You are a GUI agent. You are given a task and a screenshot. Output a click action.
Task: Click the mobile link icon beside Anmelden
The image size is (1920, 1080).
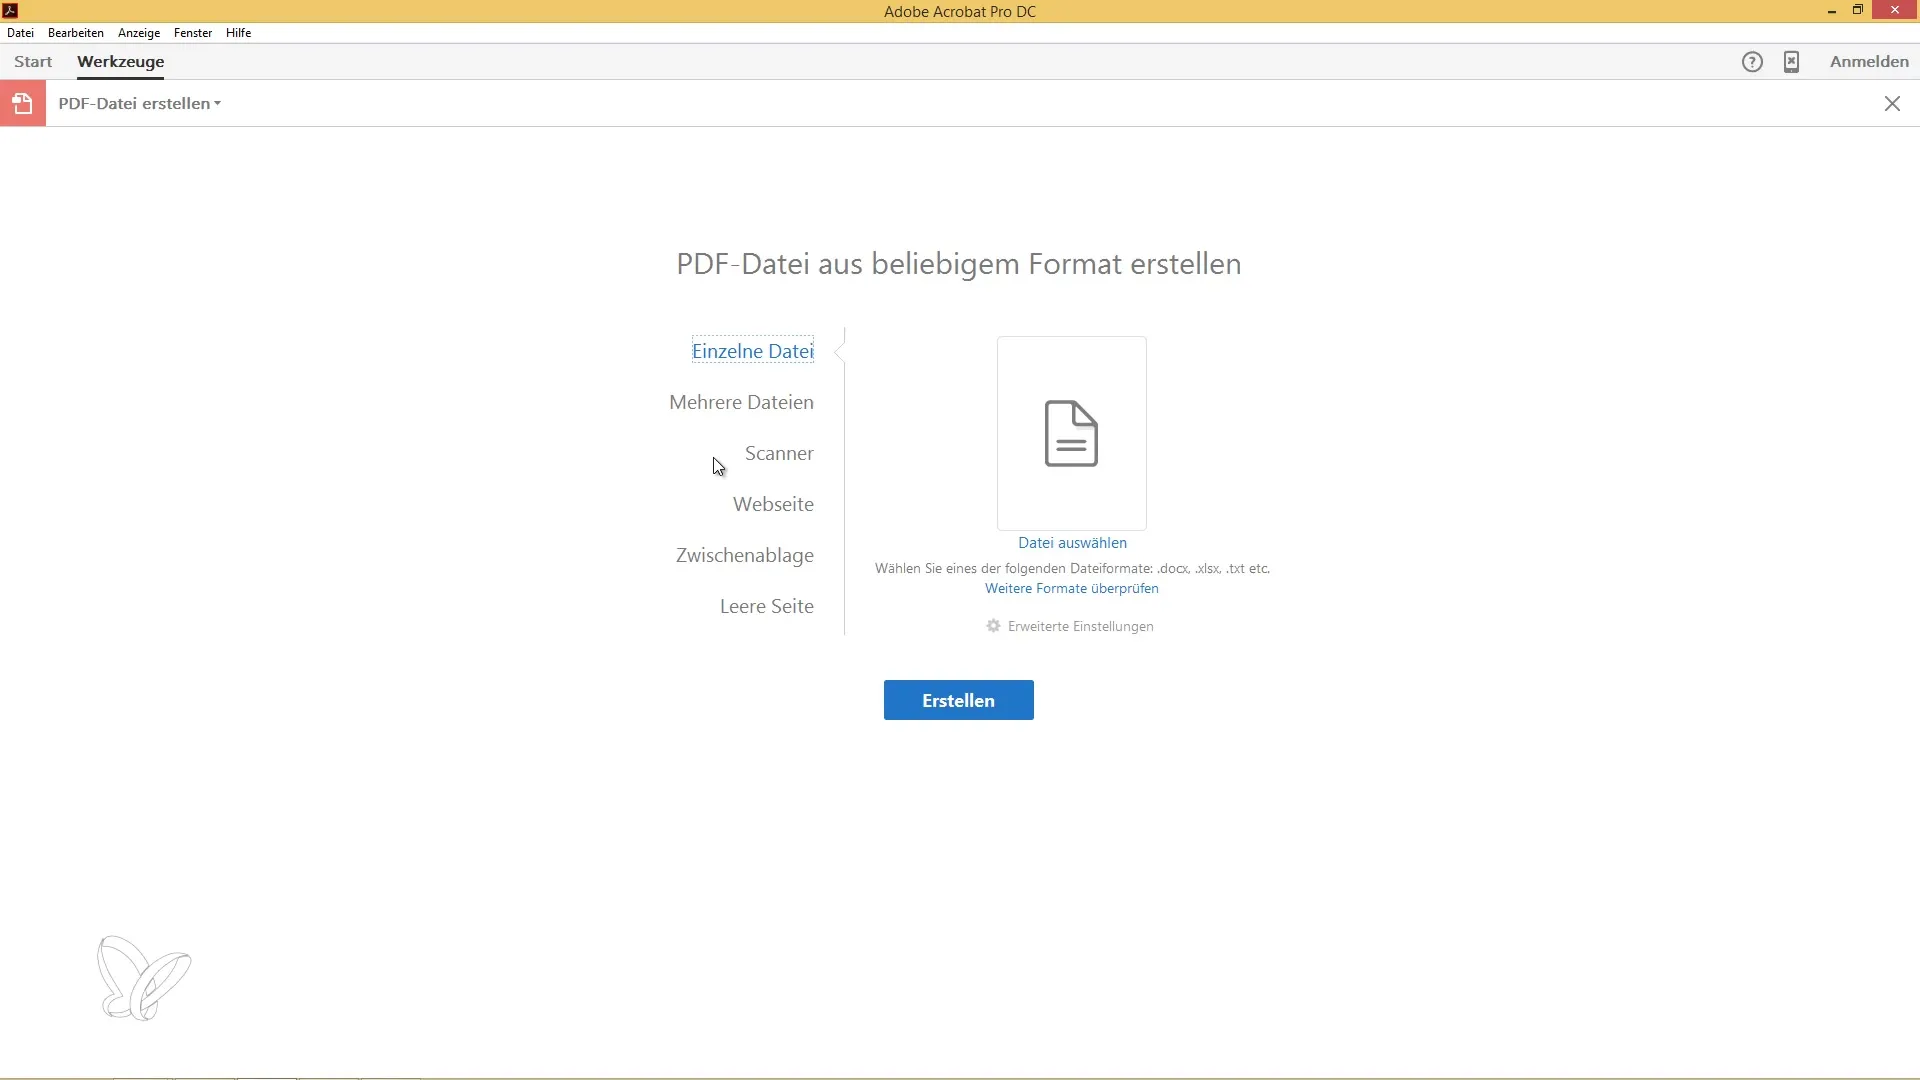click(x=1791, y=62)
